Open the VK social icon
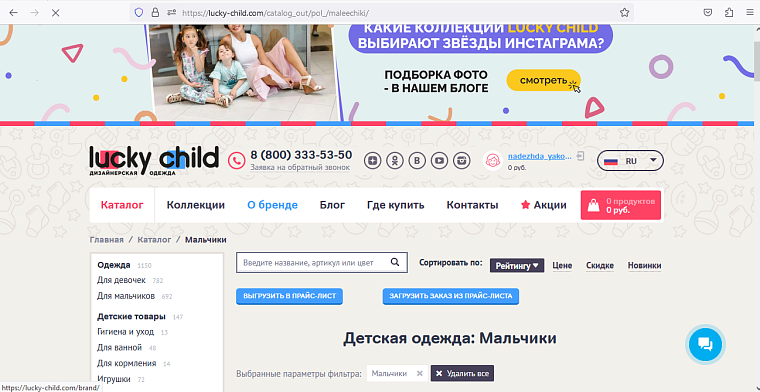760x392 pixels. point(417,160)
